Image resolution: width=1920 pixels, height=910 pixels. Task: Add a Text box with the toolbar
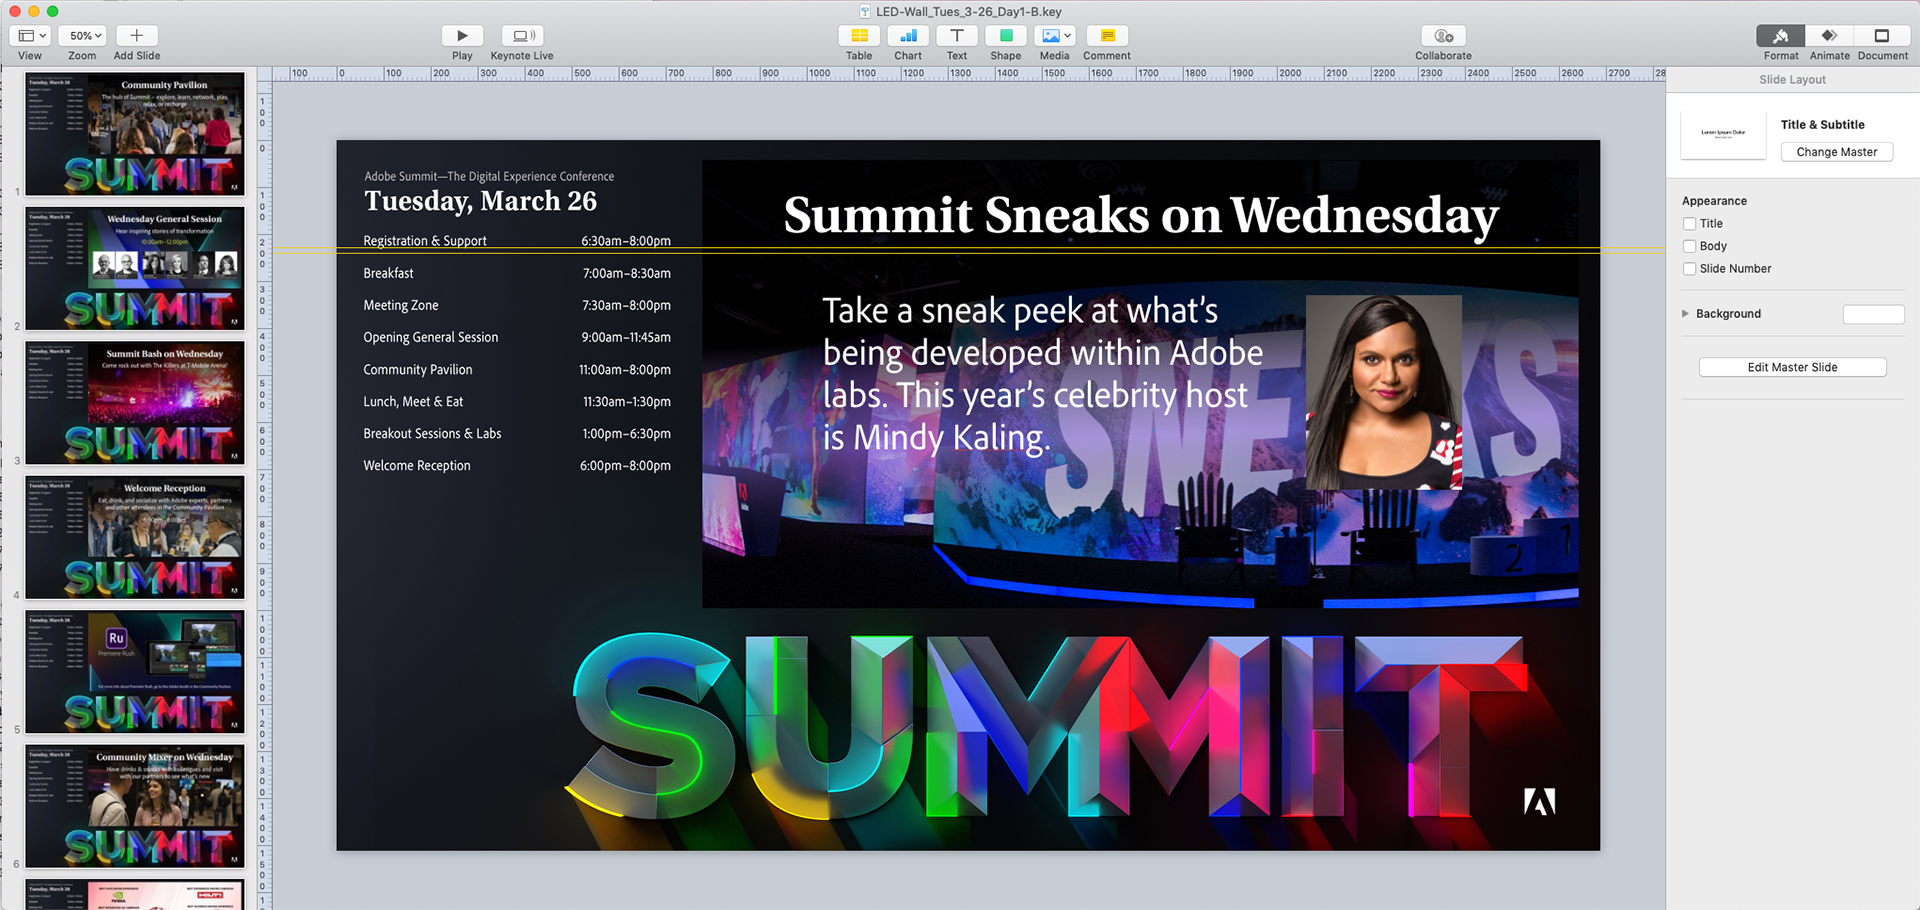[x=957, y=35]
